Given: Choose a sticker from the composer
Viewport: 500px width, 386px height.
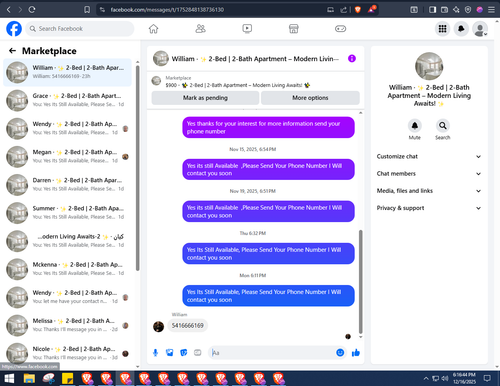Looking at the screenshot, I should 184,353.
